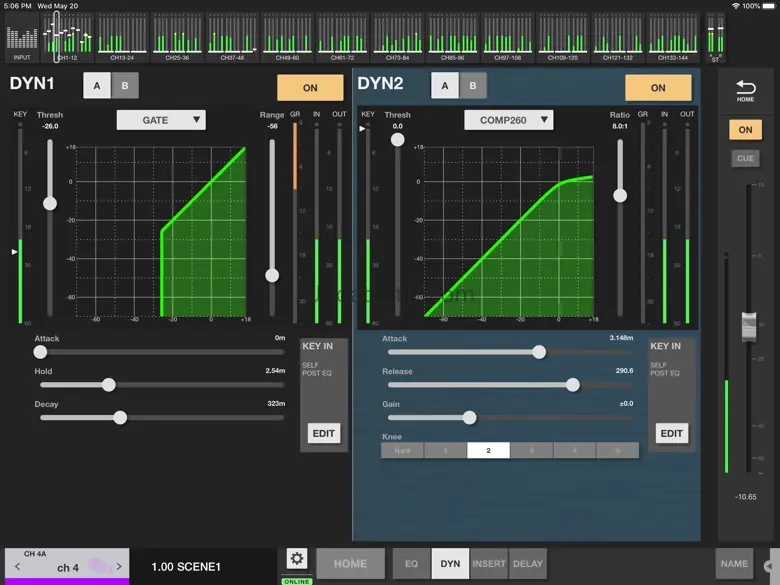The height and width of the screenshot is (585, 780).
Task: Open the ST stereo meter block
Action: pyautogui.click(x=716, y=38)
